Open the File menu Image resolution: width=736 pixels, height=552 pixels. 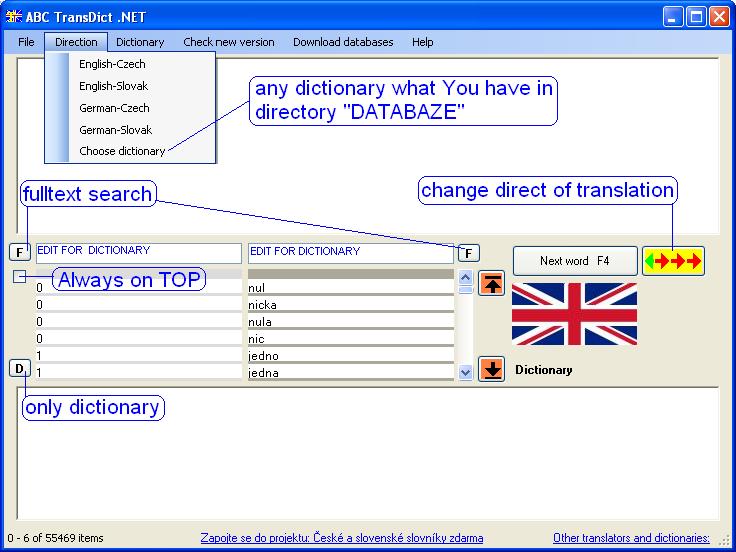tap(26, 42)
